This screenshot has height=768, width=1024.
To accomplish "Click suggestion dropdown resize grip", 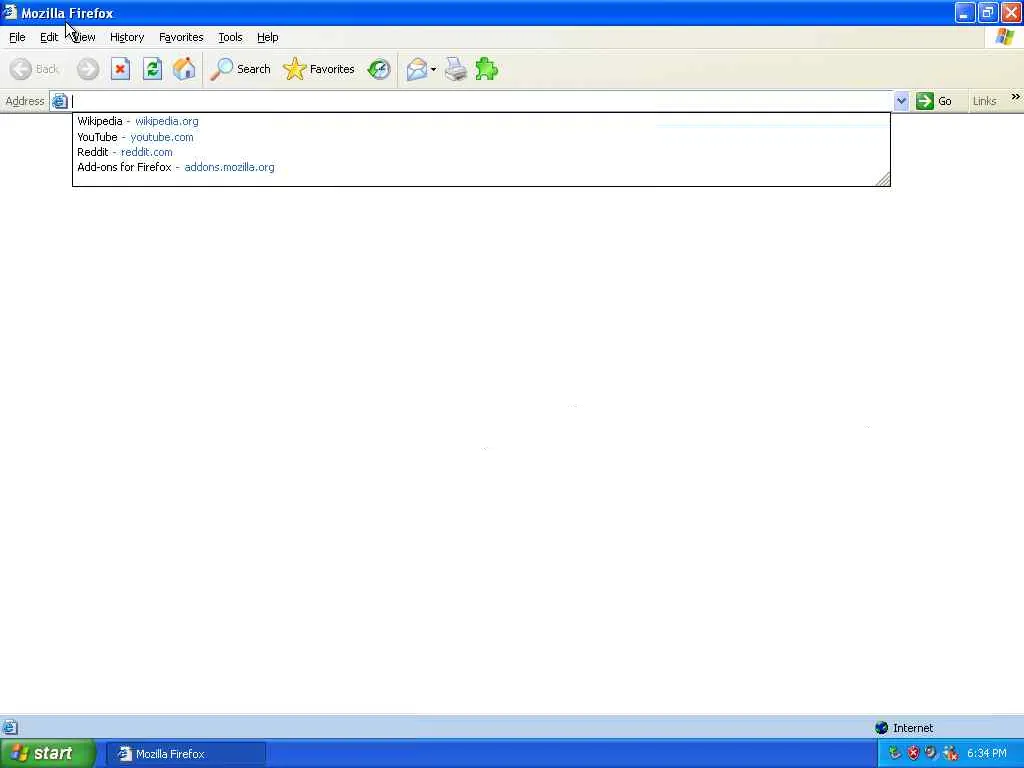I will pyautogui.click(x=882, y=179).
